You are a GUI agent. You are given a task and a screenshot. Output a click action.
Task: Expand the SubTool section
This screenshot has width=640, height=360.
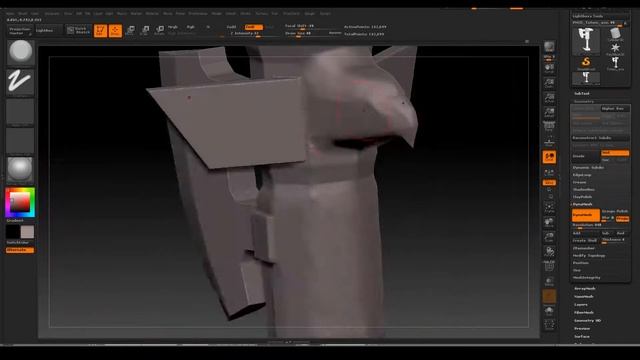click(582, 93)
